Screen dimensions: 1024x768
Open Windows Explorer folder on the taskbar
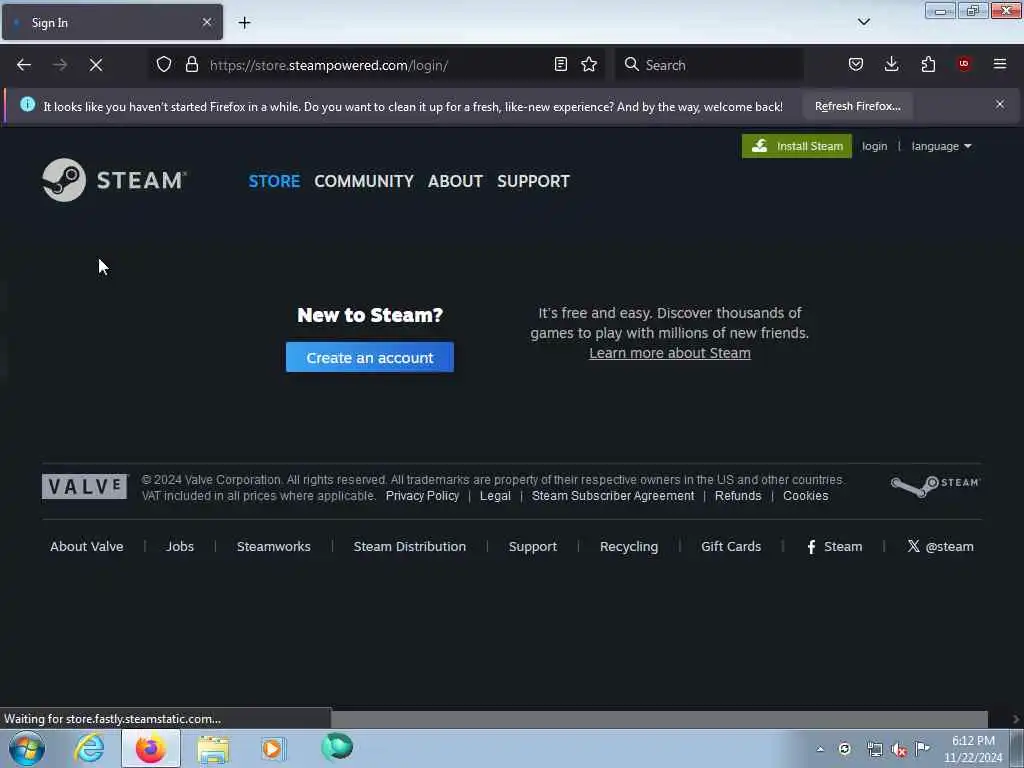click(x=213, y=749)
